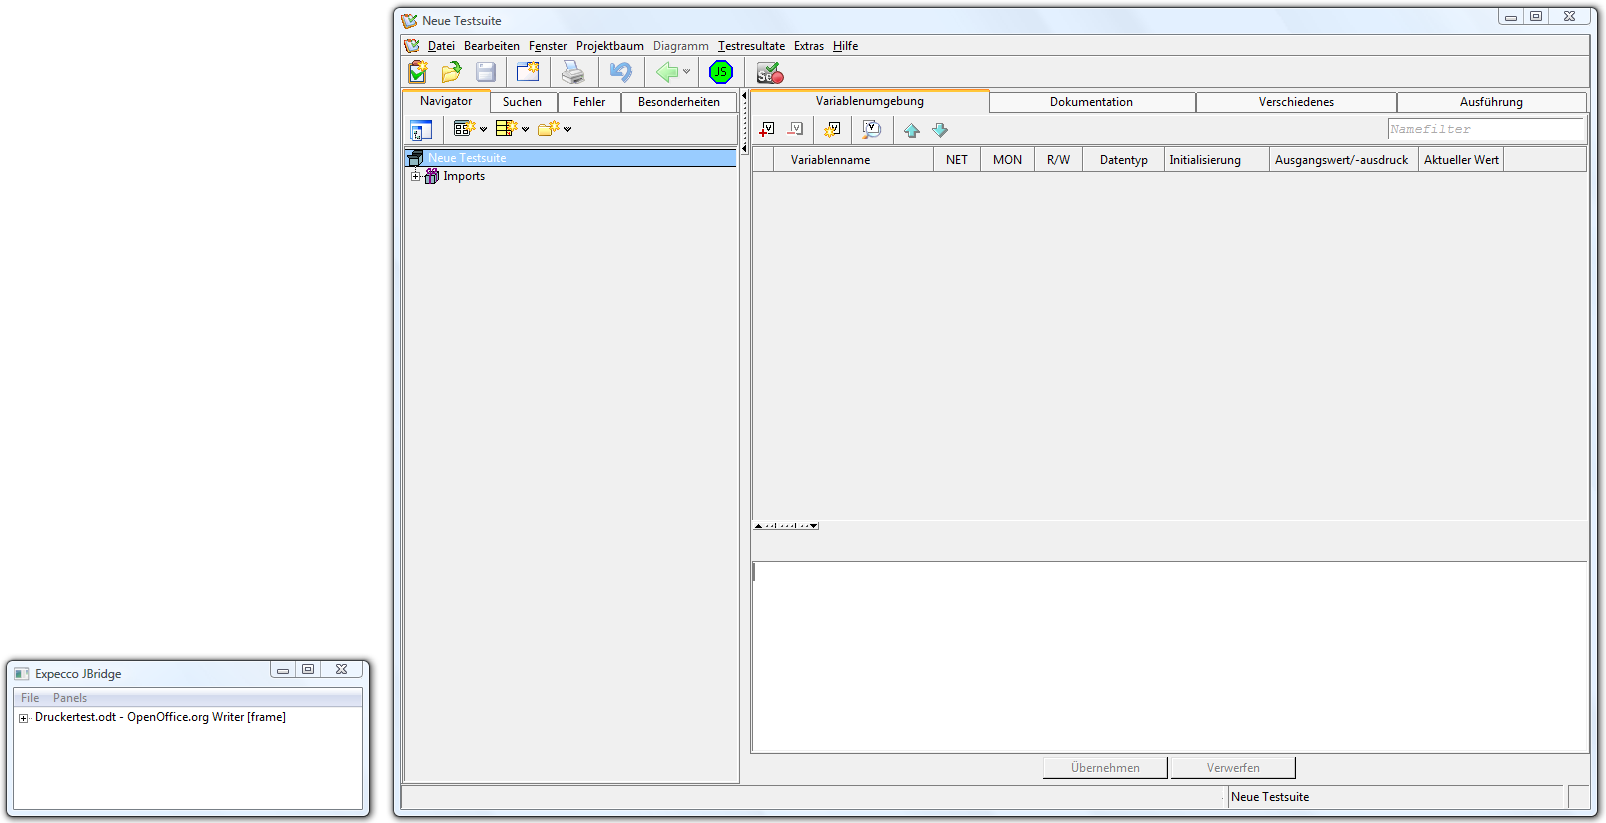This screenshot has width=1606, height=823.
Task: Click the add variable icon
Action: point(767,129)
